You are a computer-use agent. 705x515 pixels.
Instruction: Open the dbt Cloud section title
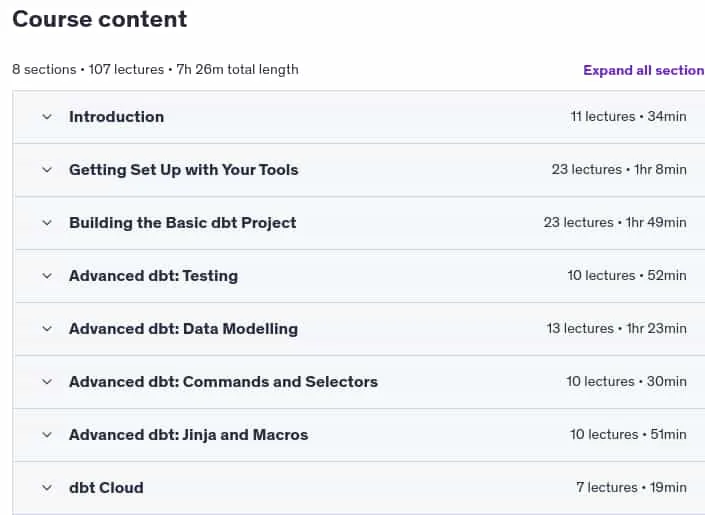click(x=106, y=488)
